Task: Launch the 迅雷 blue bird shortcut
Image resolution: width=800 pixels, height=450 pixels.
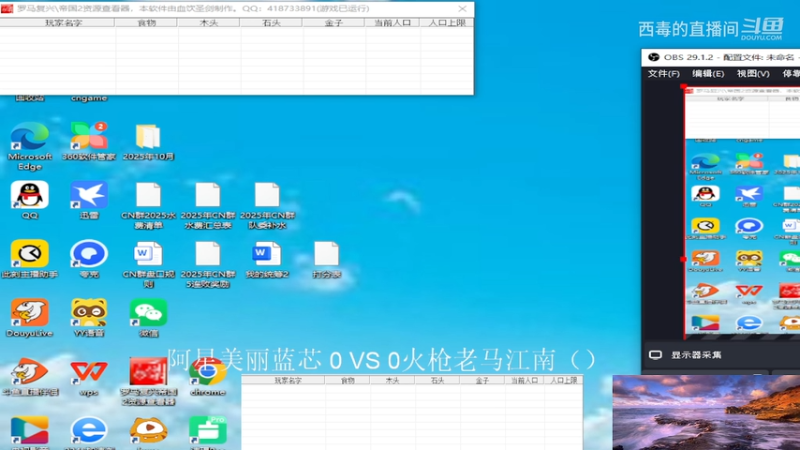Action: (89, 199)
